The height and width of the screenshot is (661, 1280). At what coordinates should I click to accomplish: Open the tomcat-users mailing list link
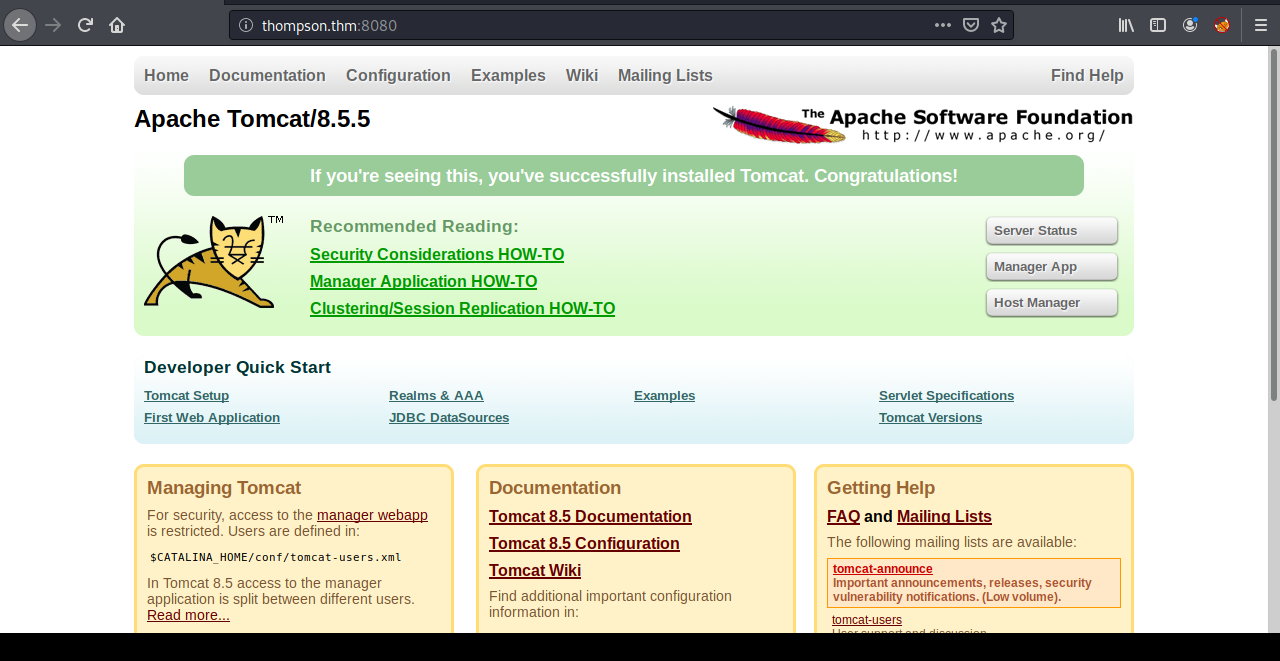[x=867, y=620]
